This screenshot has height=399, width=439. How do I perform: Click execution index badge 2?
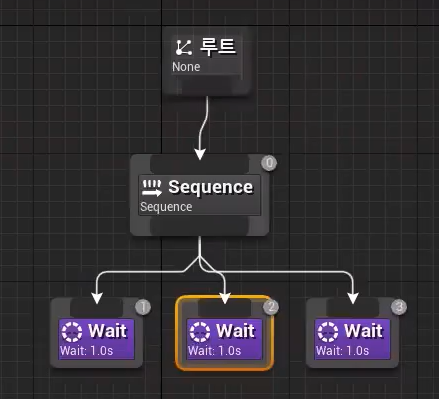coord(271,307)
